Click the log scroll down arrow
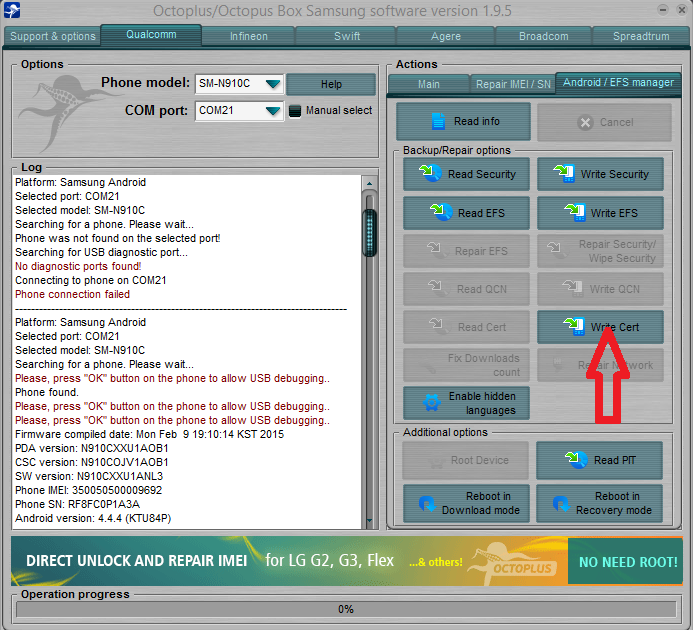This screenshot has width=693, height=630. tap(369, 521)
